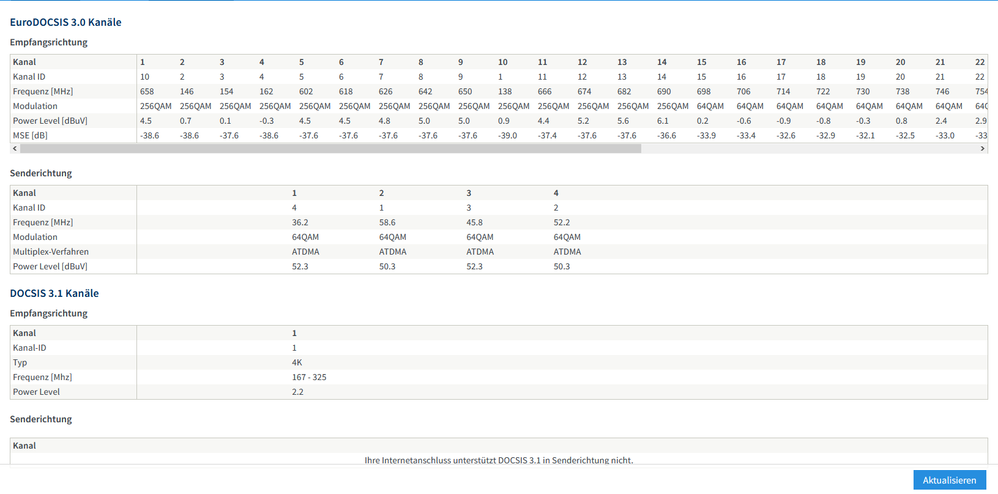Click the Senderichtung label under EuroDOCSIS 3.0
Viewport: 998px width, 494px height.
pos(41,173)
